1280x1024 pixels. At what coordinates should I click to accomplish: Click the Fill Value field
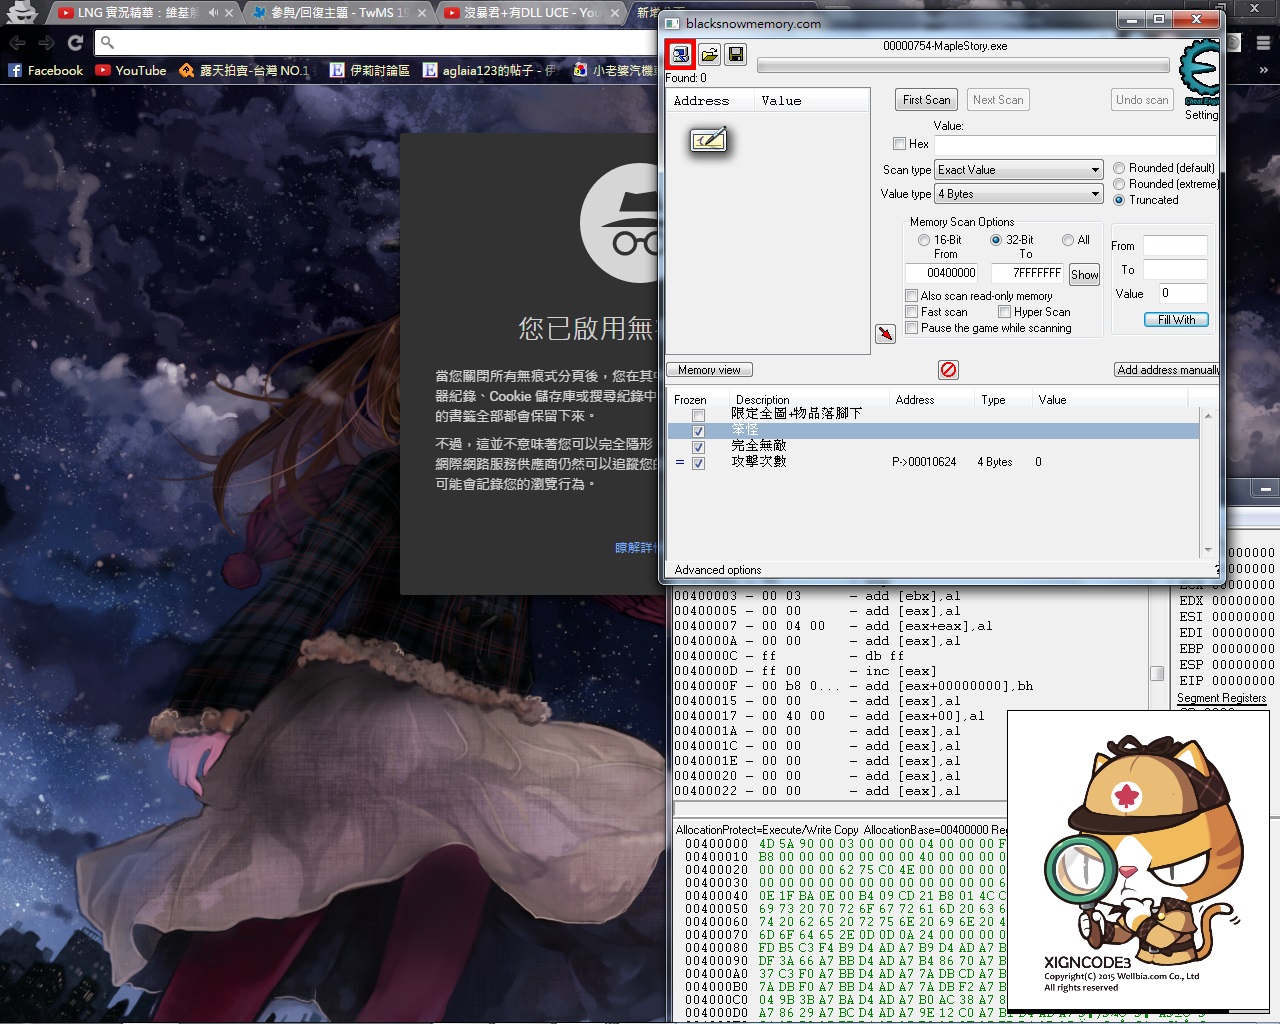pyautogui.click(x=1182, y=293)
